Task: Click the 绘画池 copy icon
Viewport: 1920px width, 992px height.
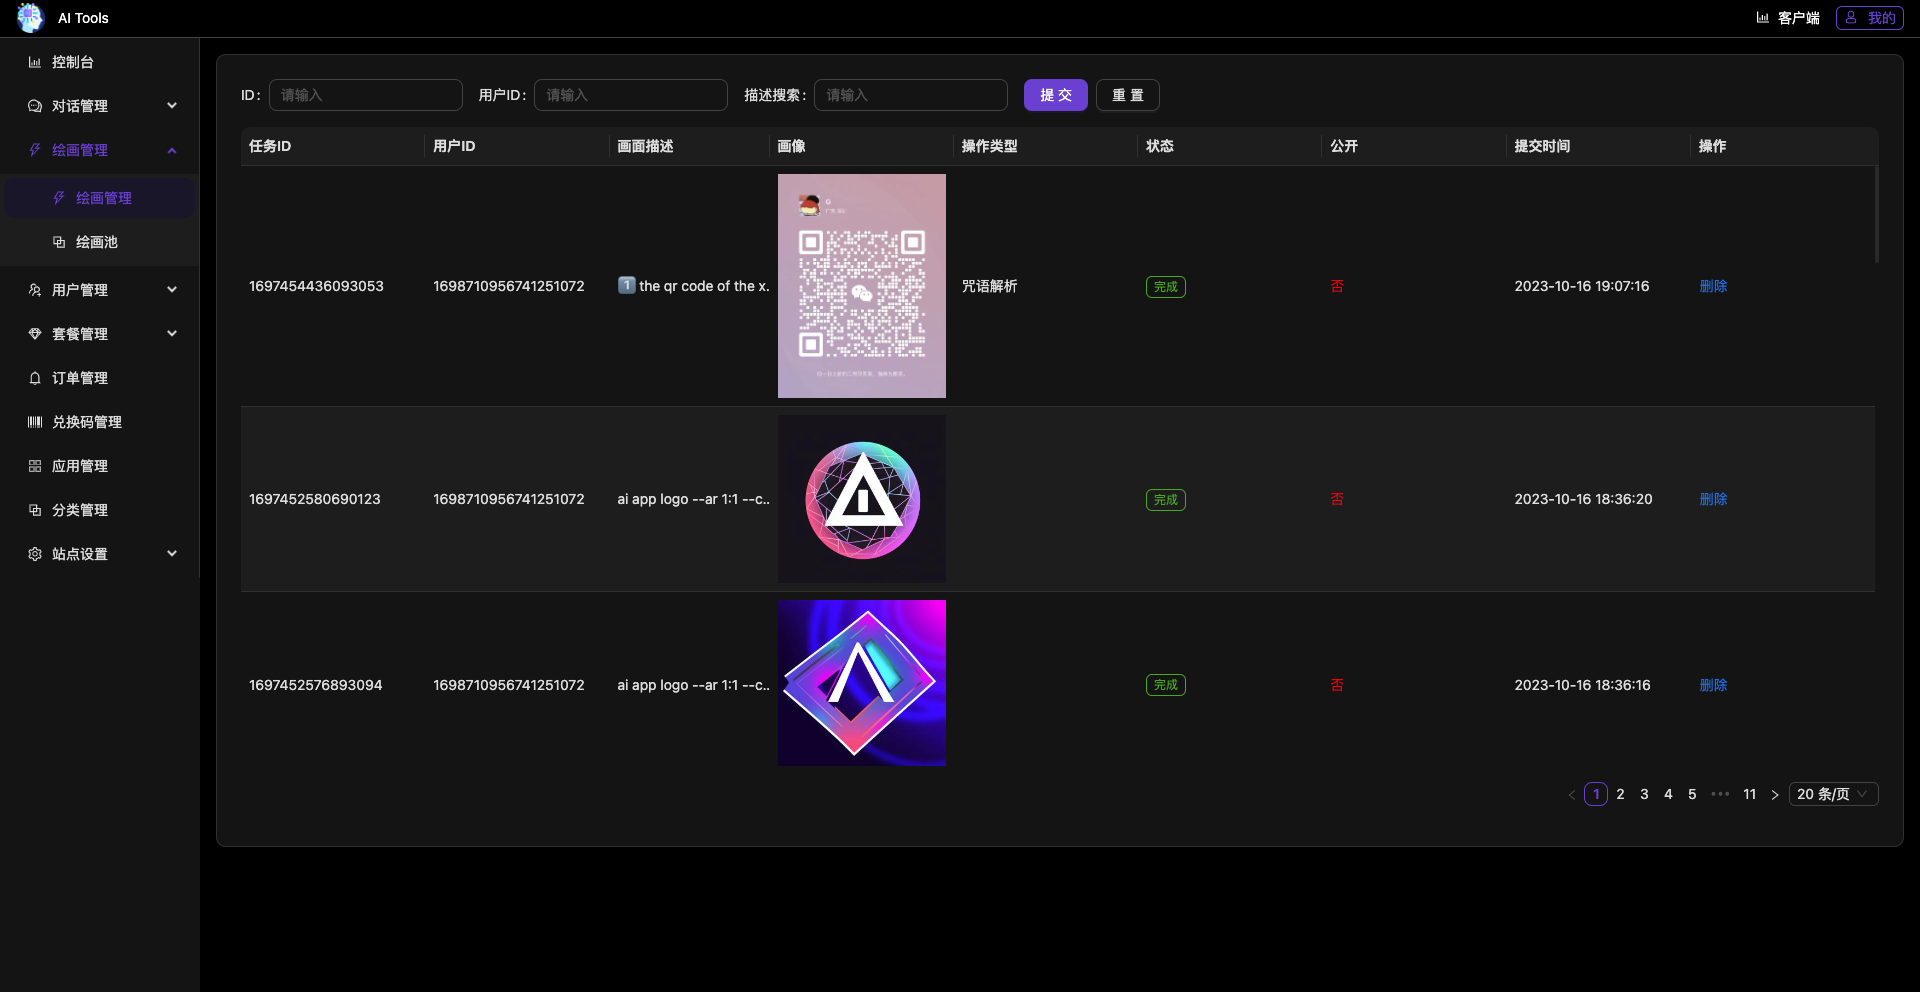Action: click(x=59, y=242)
